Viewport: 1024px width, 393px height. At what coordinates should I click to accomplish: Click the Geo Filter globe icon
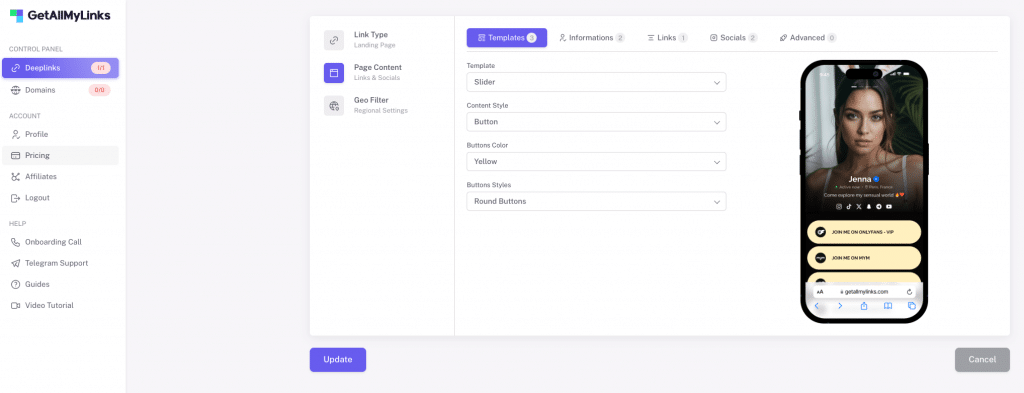tap(334, 105)
